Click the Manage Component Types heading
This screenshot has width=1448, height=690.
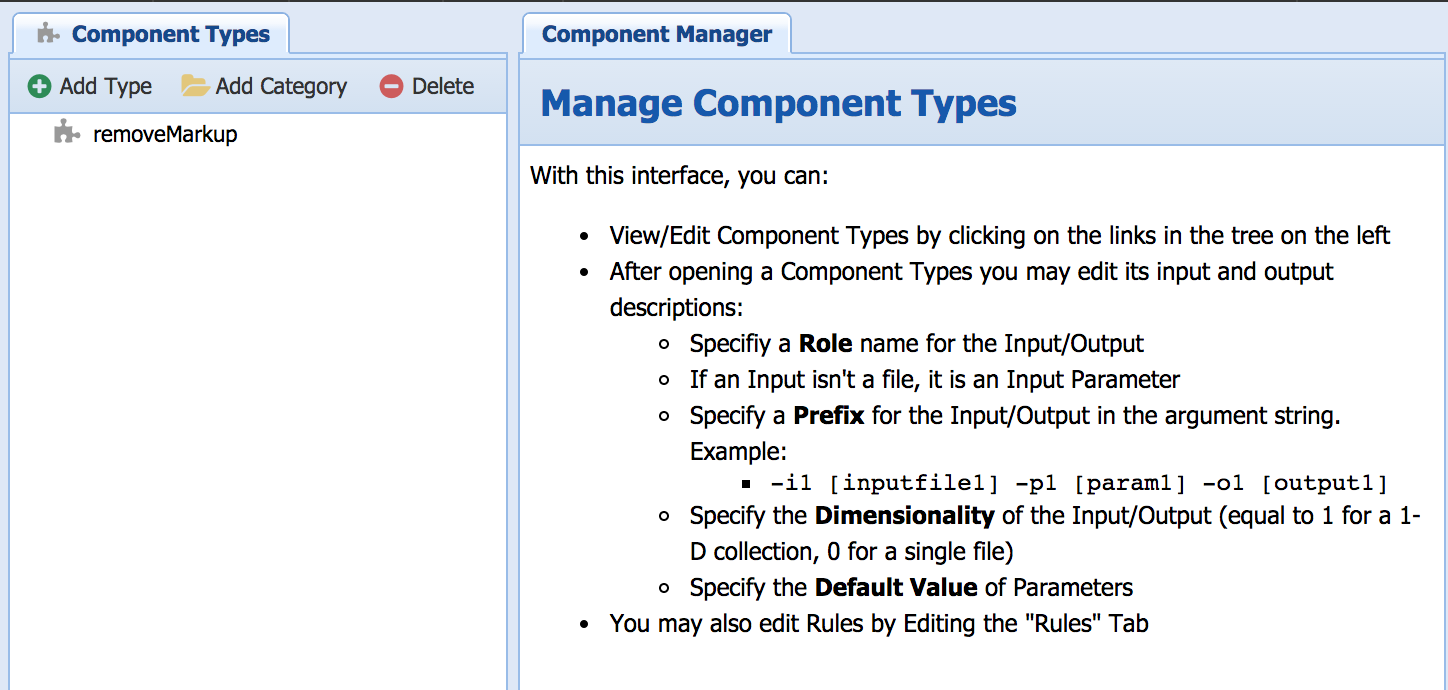point(778,103)
